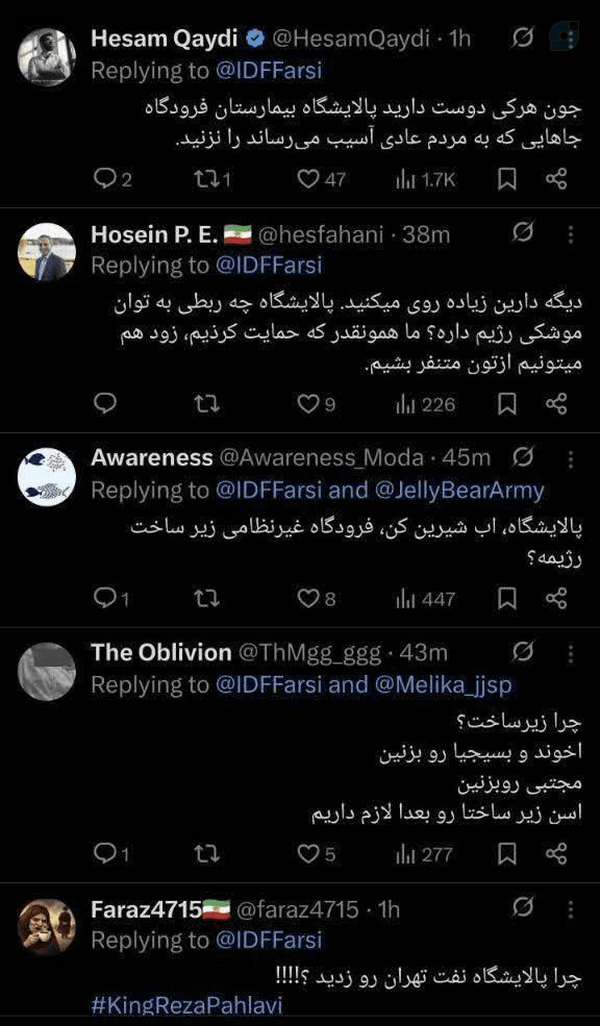Share Hosein P. E.'s tweet

556,404
